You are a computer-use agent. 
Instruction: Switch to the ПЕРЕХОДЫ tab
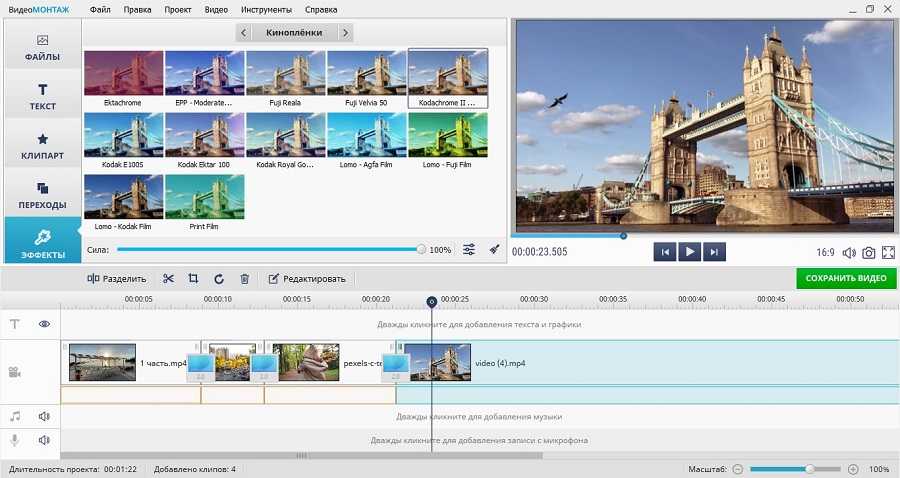coord(42,195)
